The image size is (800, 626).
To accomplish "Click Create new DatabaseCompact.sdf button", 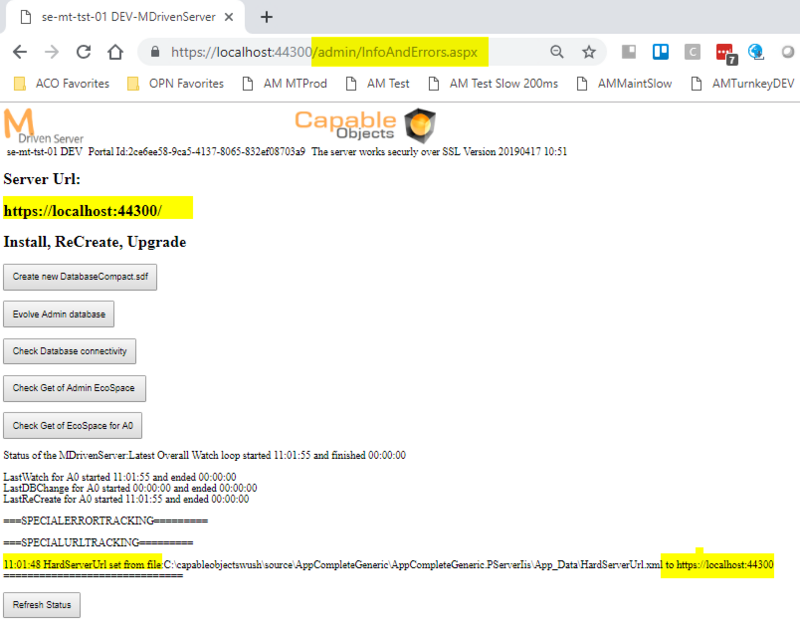I will pyautogui.click(x=80, y=277).
